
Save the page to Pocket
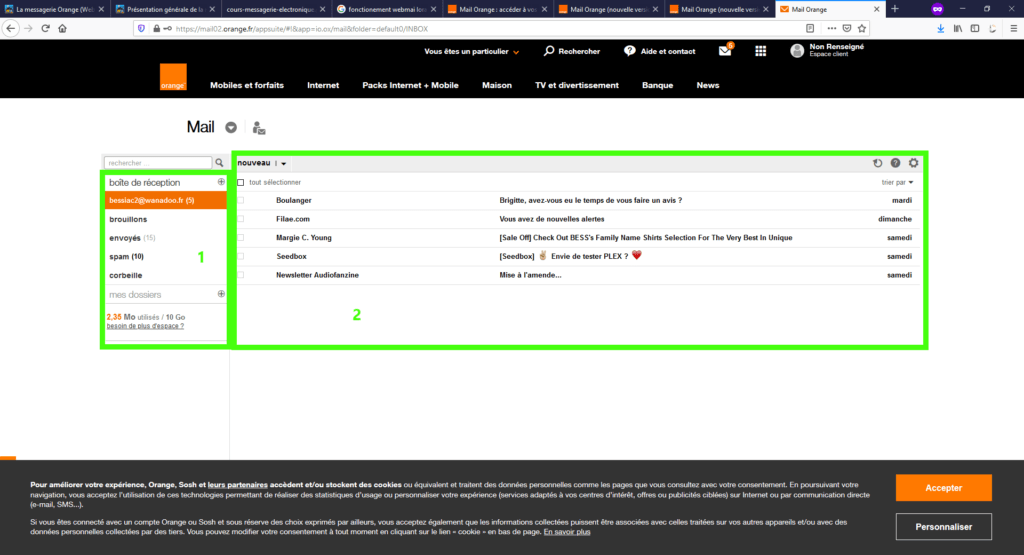[x=847, y=29]
